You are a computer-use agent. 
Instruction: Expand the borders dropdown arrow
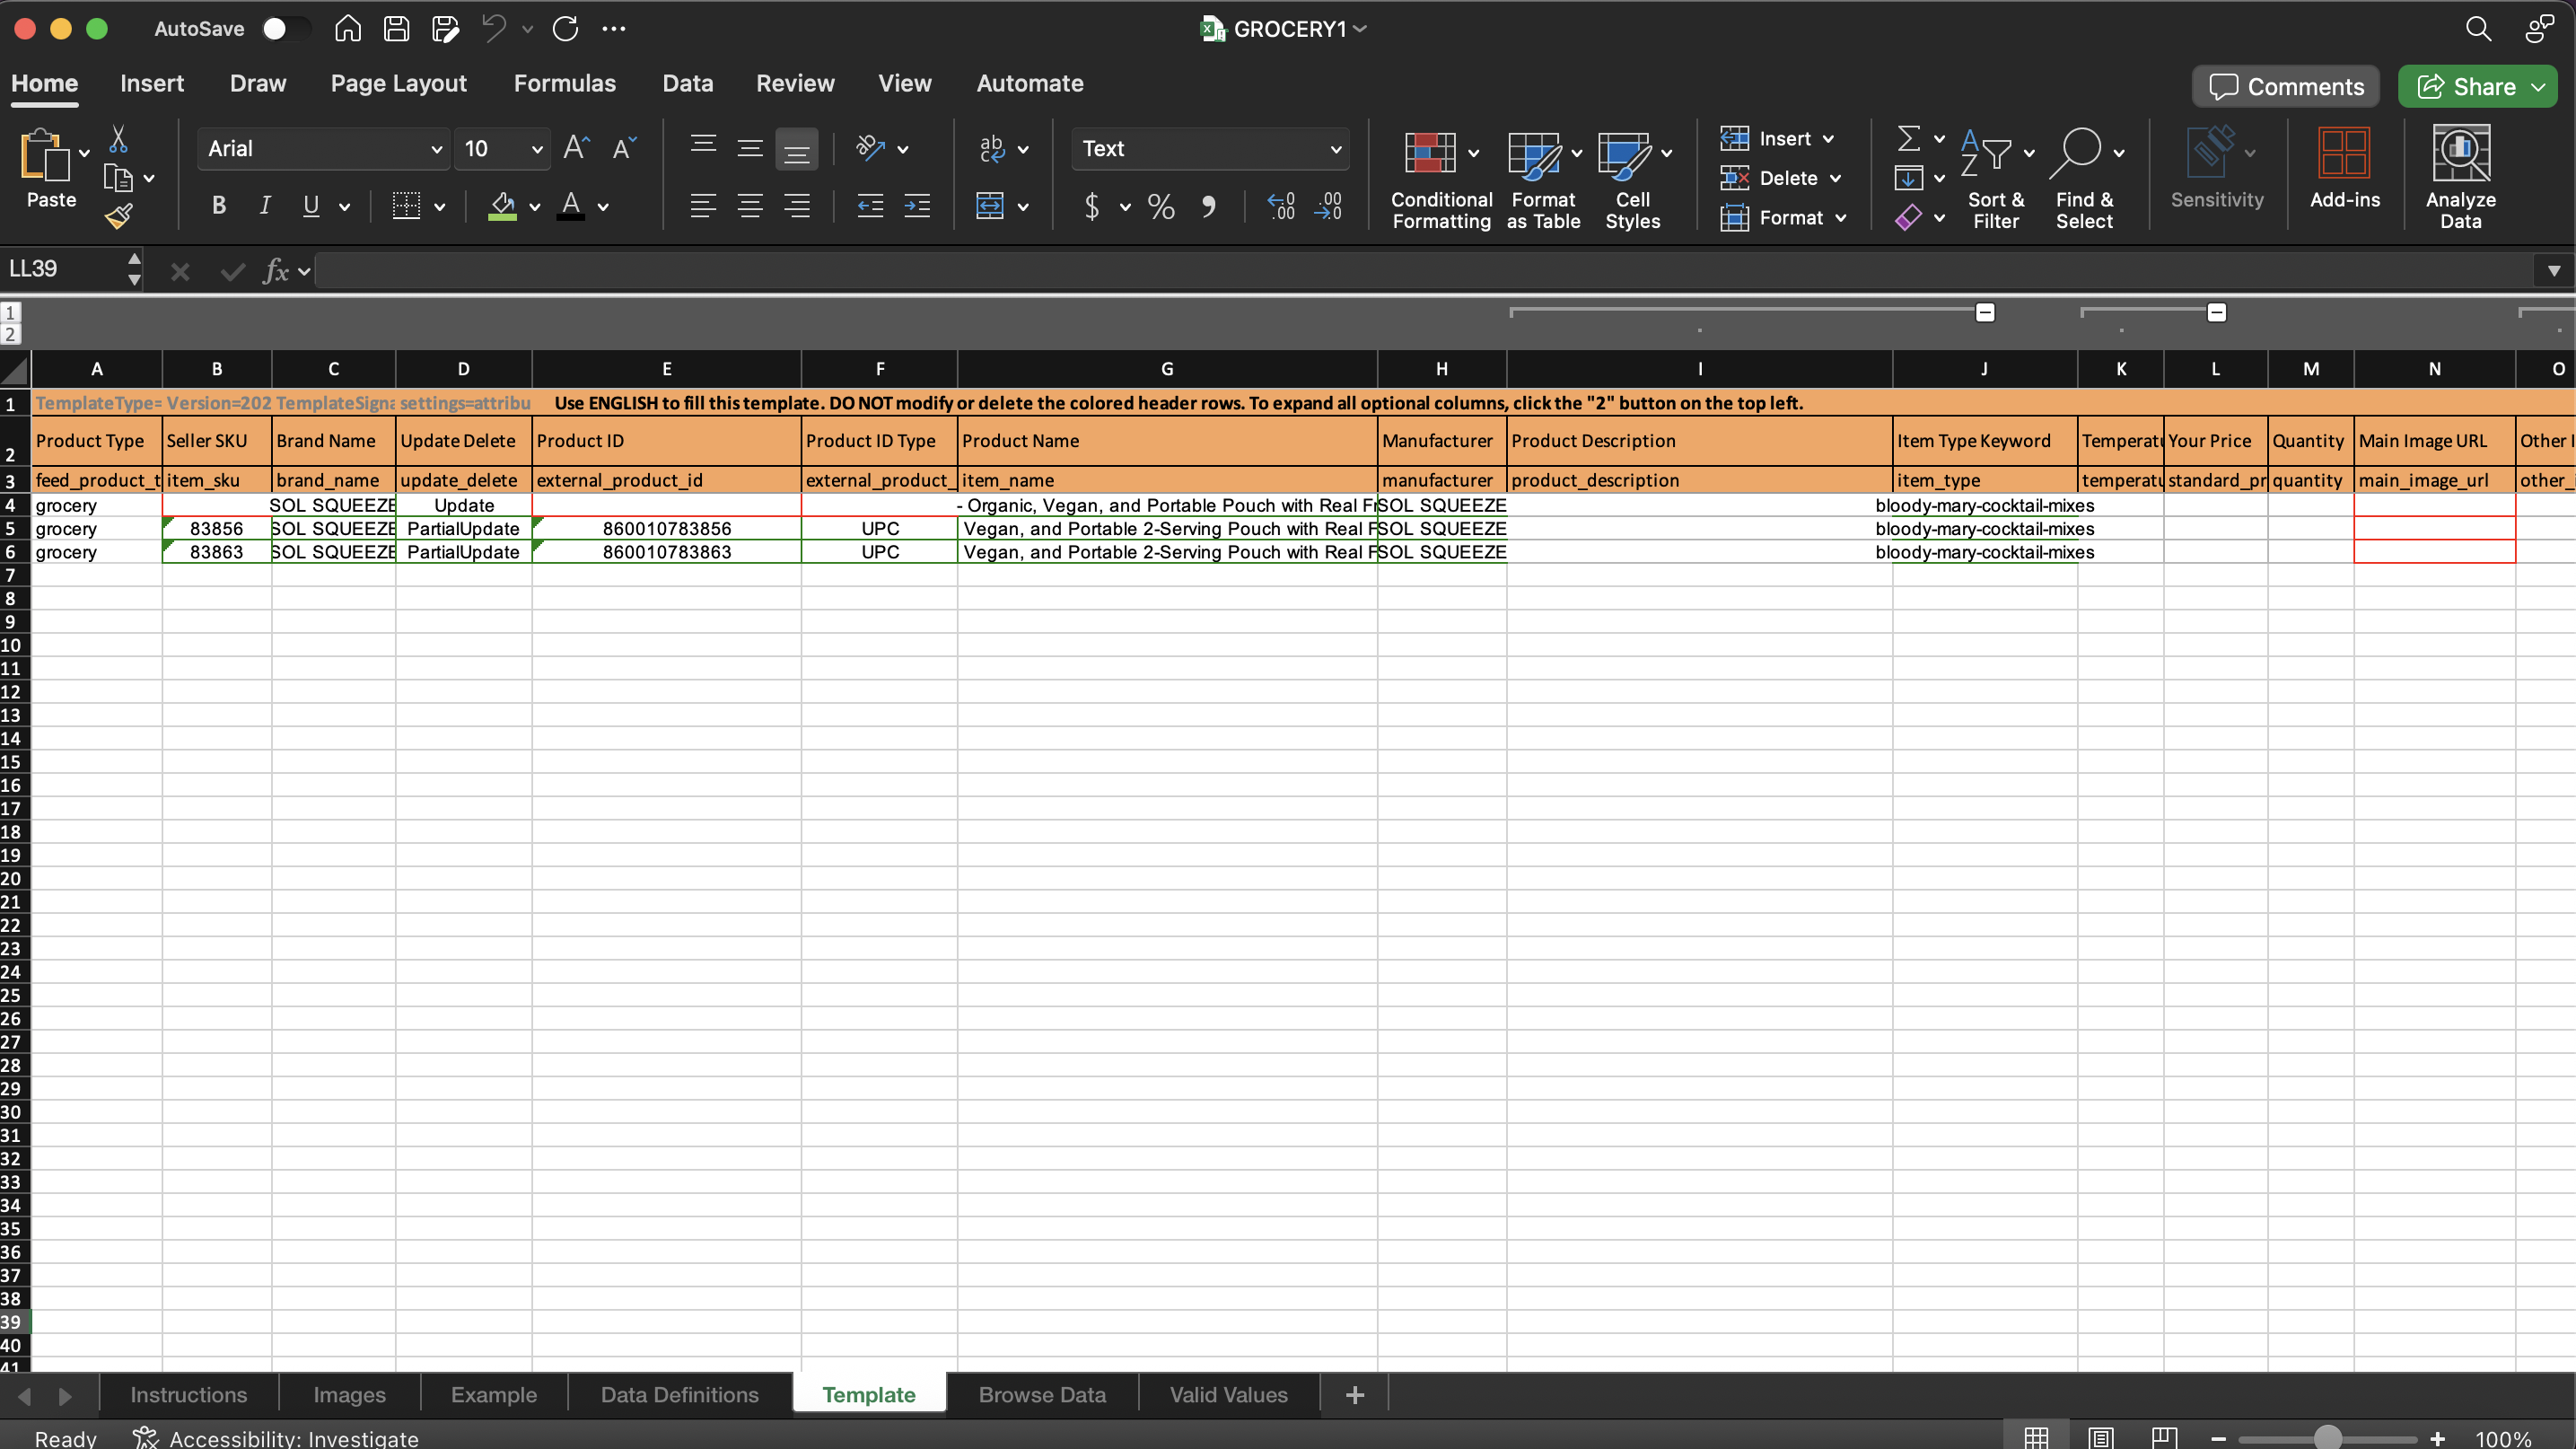click(440, 207)
